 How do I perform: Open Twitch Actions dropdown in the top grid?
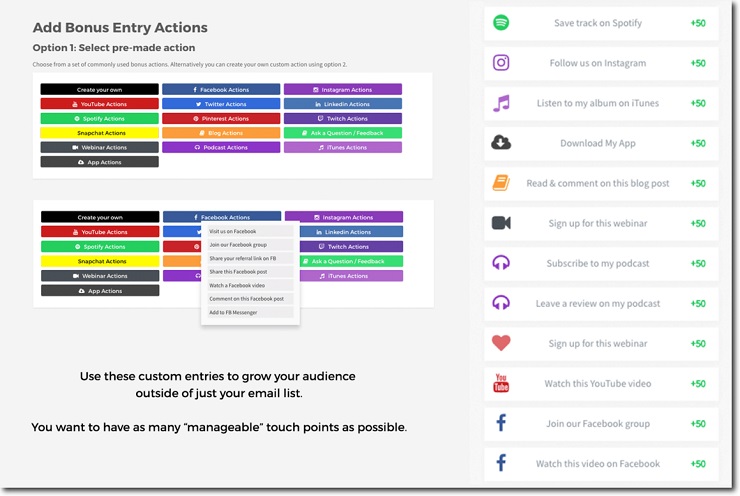coord(343,118)
